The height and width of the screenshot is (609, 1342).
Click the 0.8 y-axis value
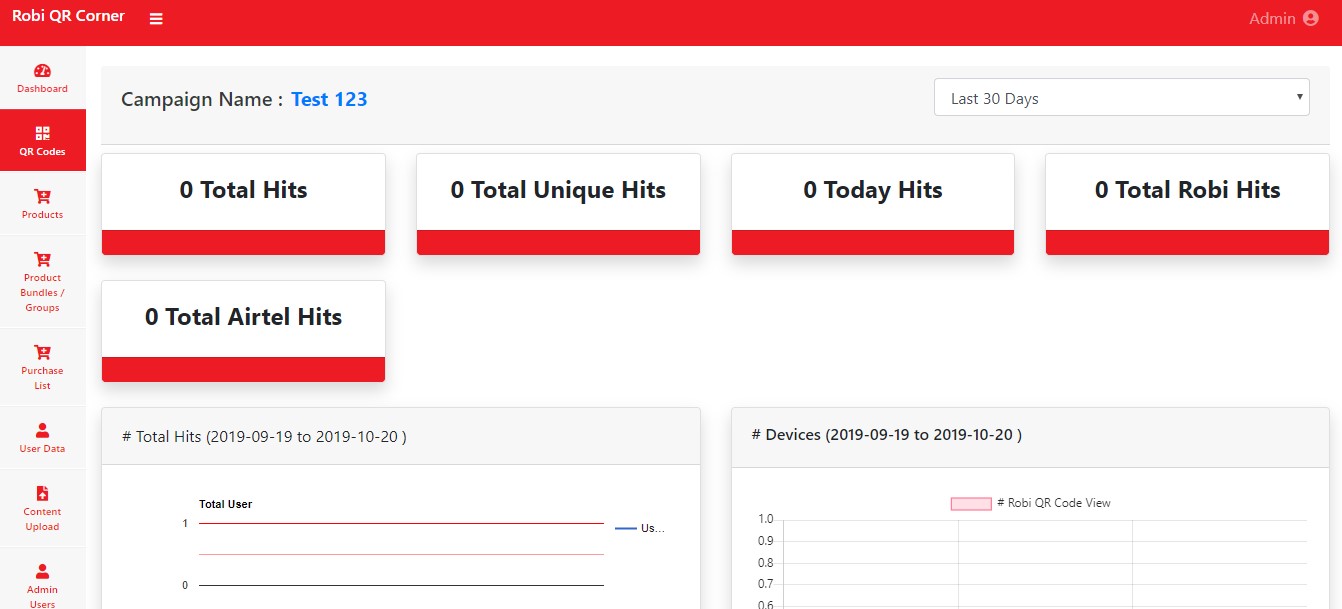(x=766, y=562)
